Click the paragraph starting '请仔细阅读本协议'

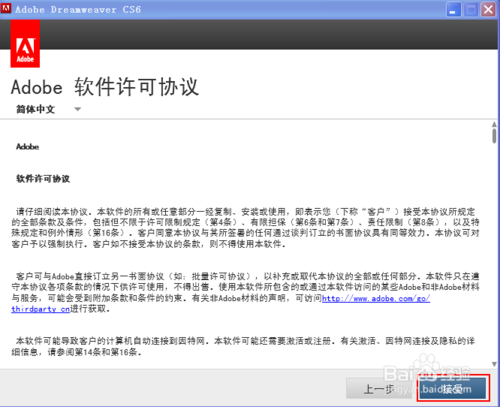tap(245, 228)
